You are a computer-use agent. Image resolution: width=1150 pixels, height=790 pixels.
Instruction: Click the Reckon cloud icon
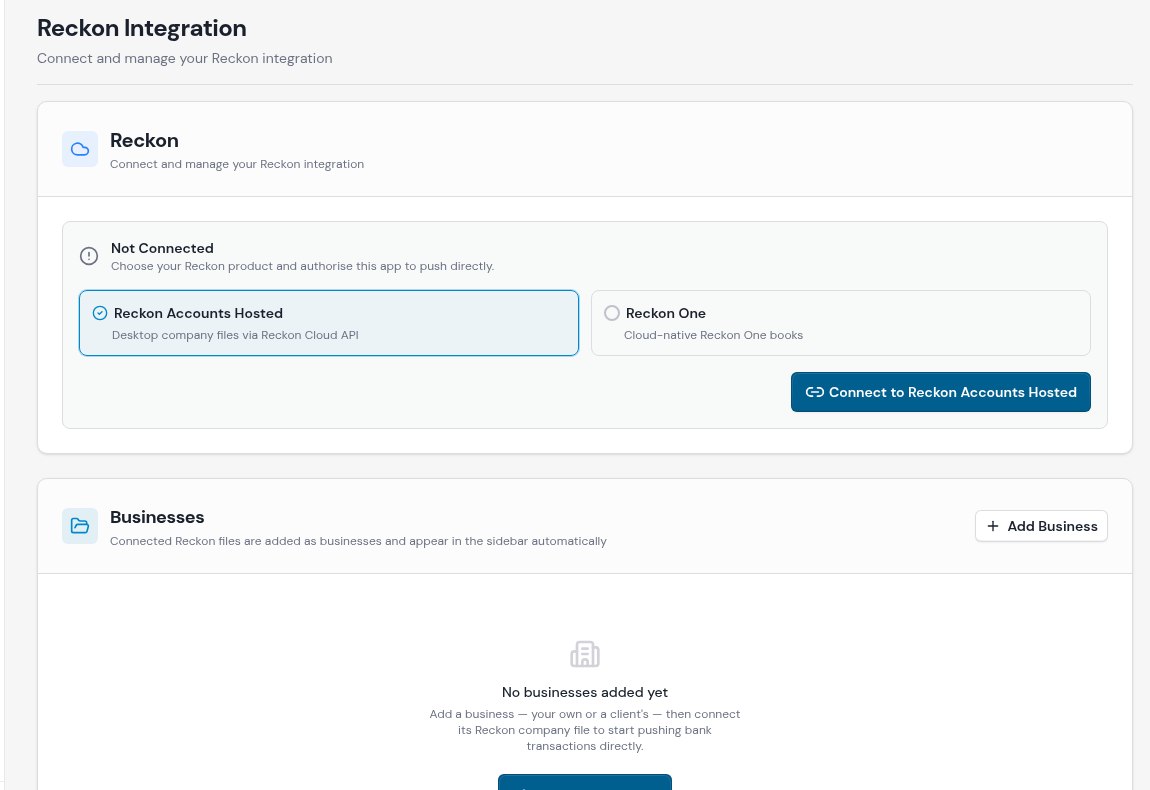[x=80, y=150]
